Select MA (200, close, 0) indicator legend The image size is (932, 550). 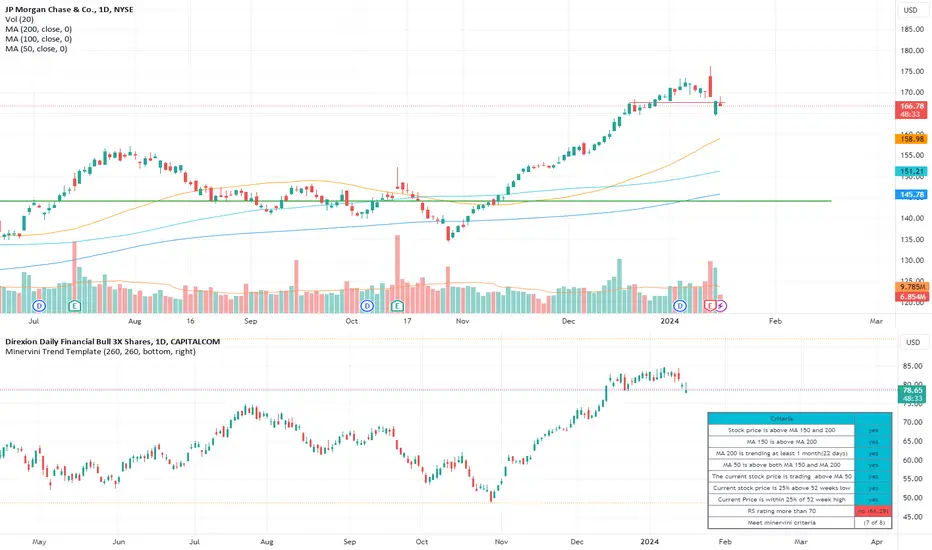[x=39, y=29]
